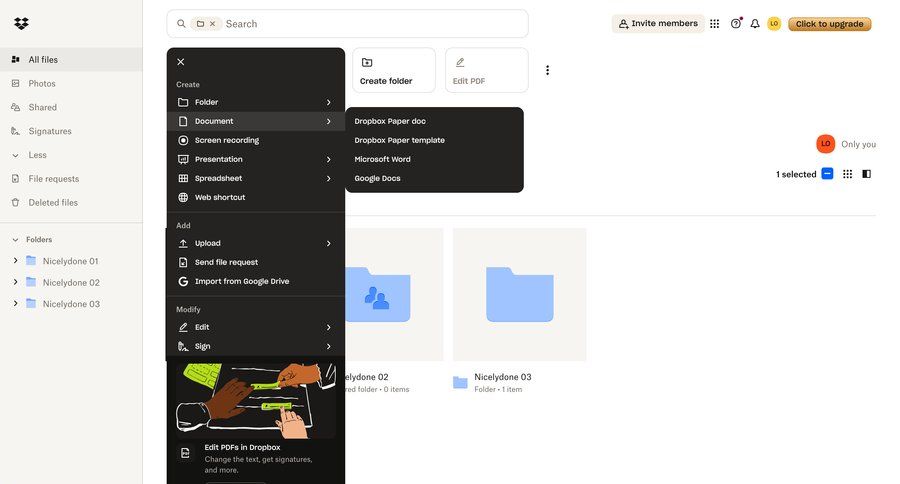This screenshot has height=484, width=900.
Task: Open Deleted files in sidebar
Action: [71, 203]
